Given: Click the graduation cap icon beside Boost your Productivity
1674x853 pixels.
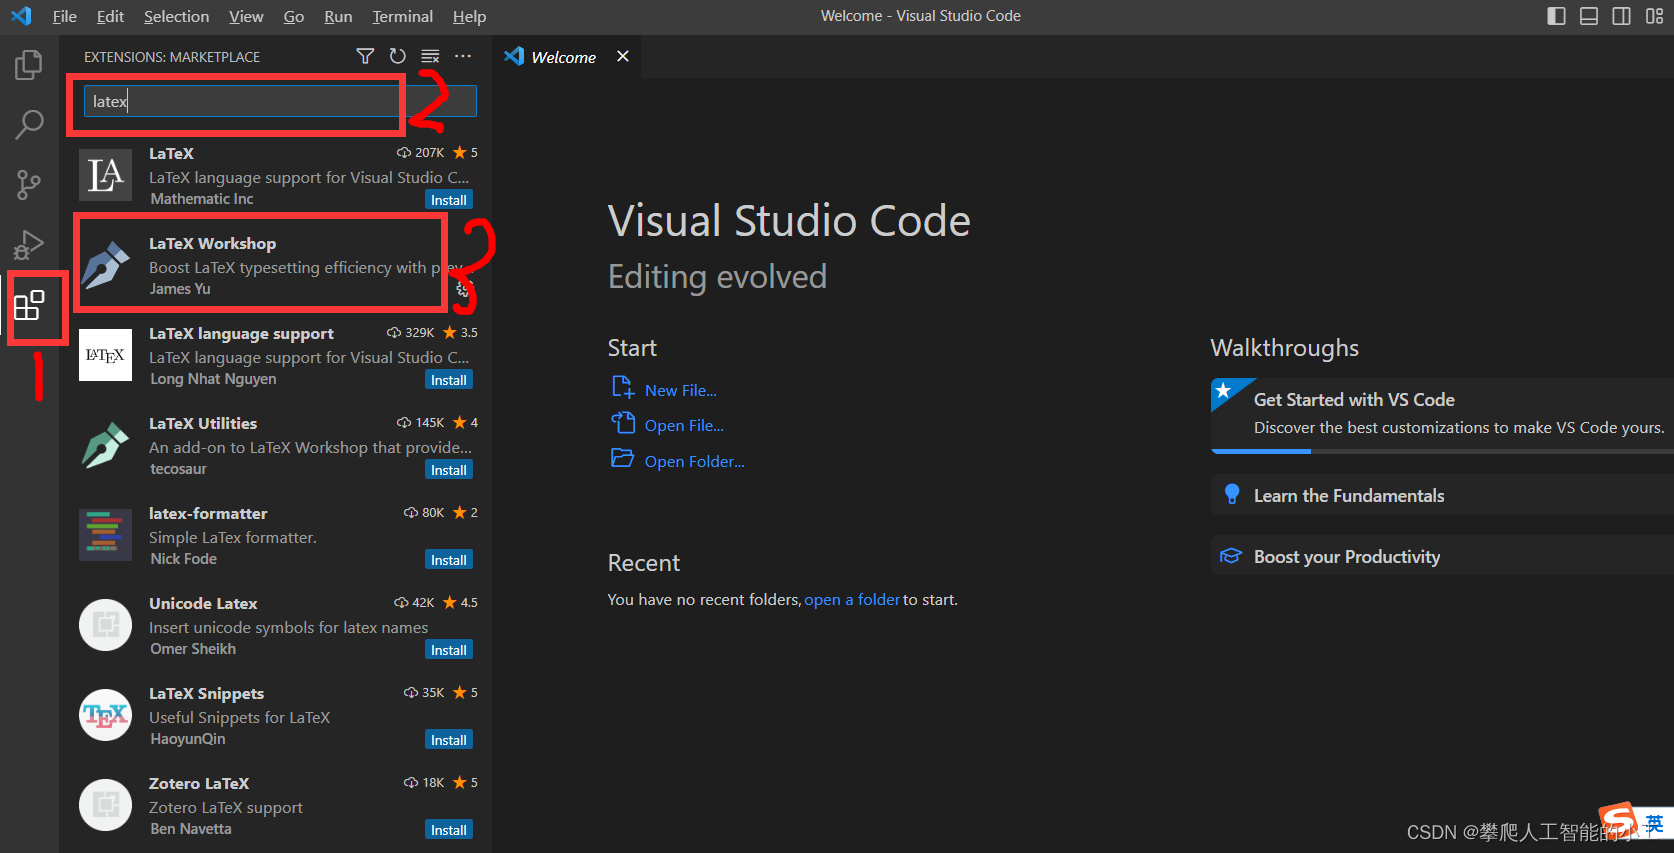Looking at the screenshot, I should coord(1231,556).
